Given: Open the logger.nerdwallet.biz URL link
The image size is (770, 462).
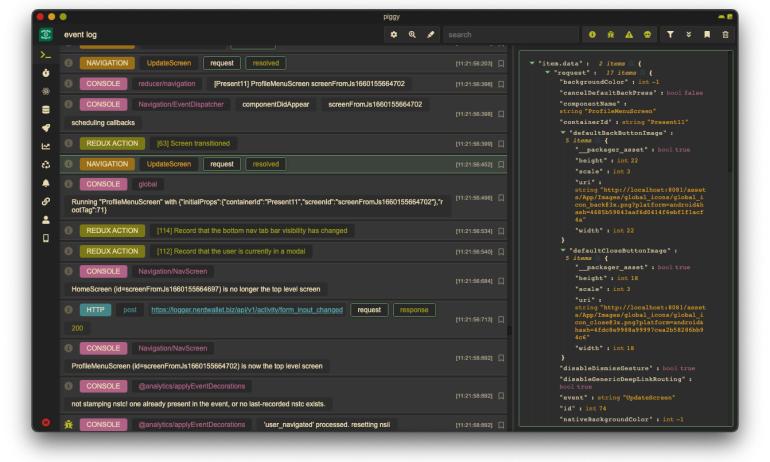Looking at the screenshot, I should pyautogui.click(x=247, y=310).
